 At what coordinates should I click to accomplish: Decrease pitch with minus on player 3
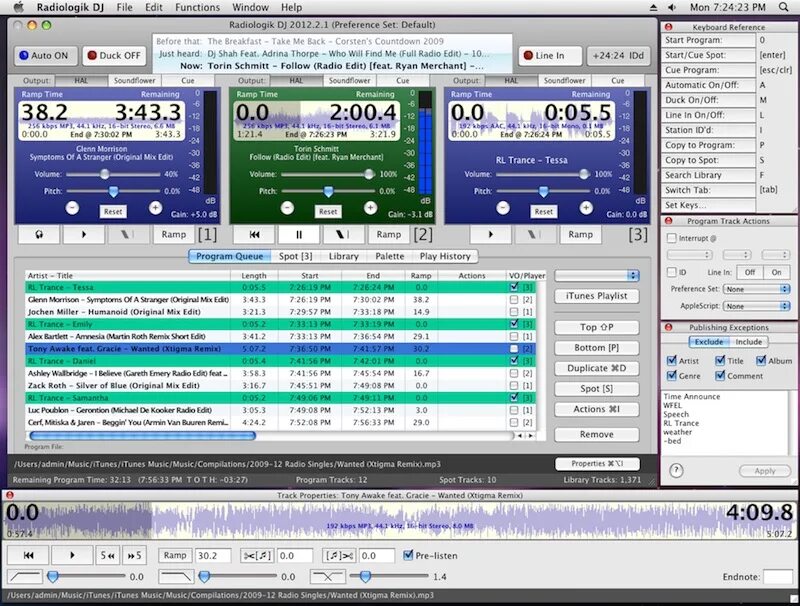503,208
